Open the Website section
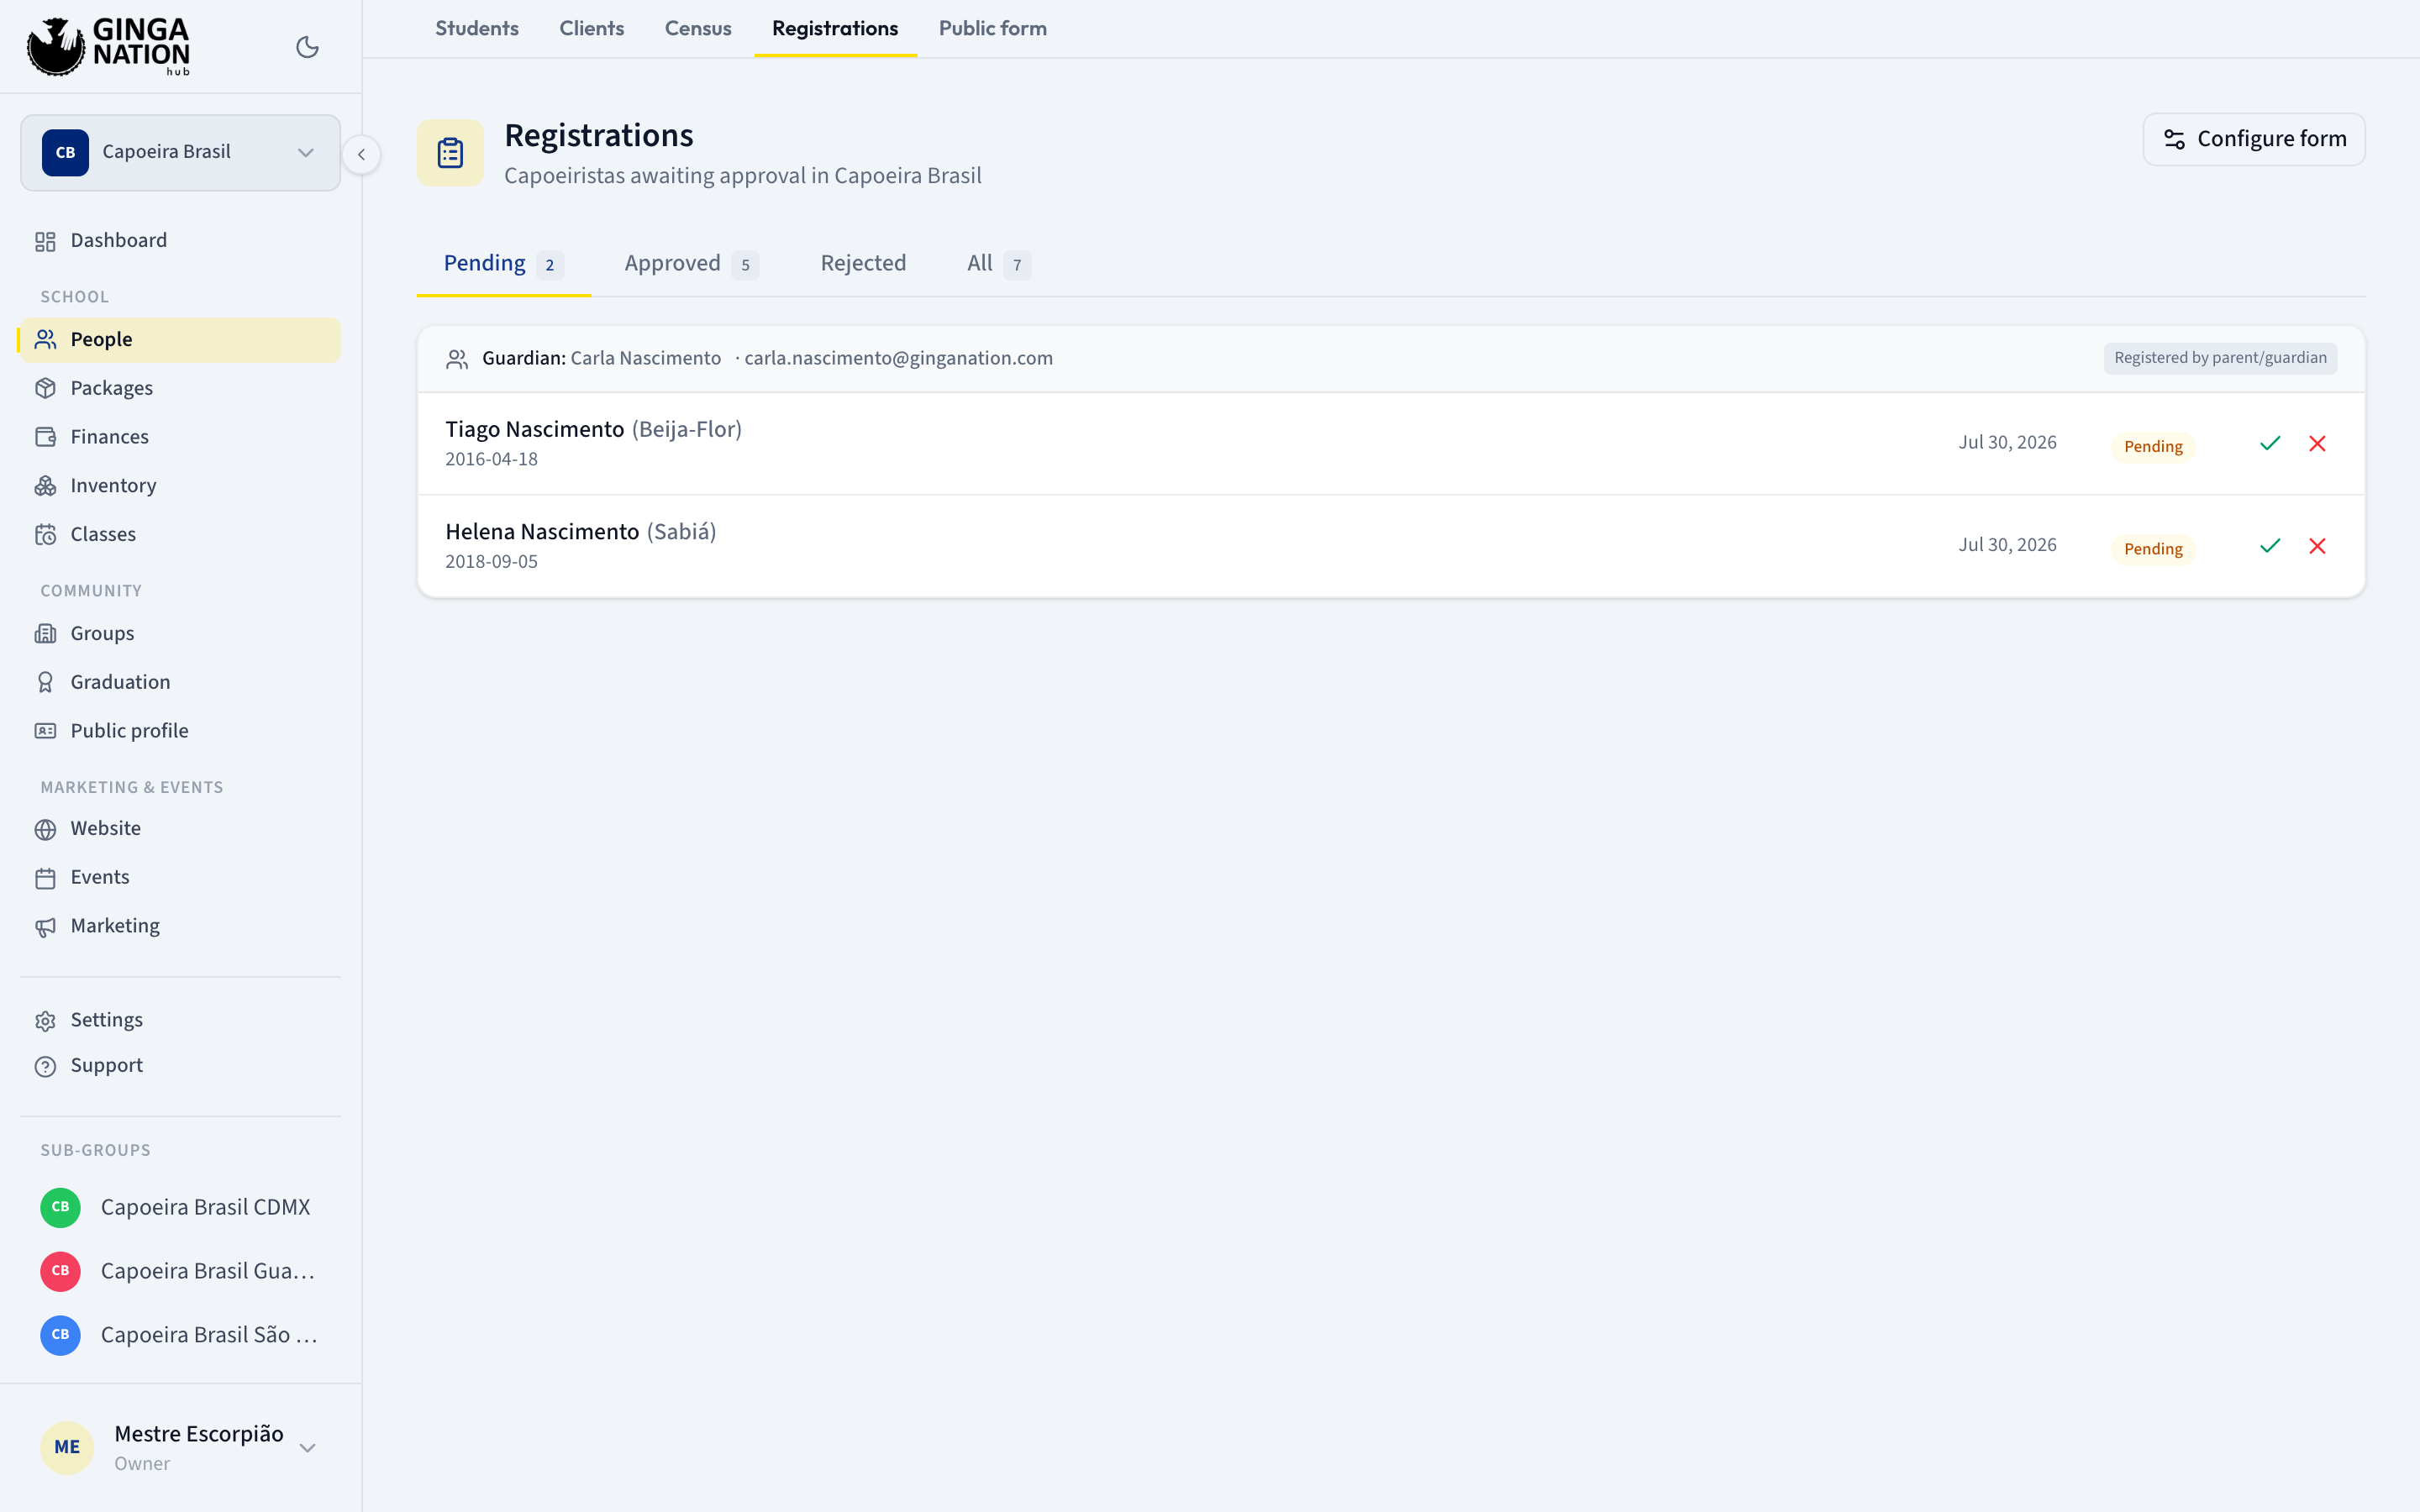This screenshot has width=2420, height=1512. [x=180, y=829]
